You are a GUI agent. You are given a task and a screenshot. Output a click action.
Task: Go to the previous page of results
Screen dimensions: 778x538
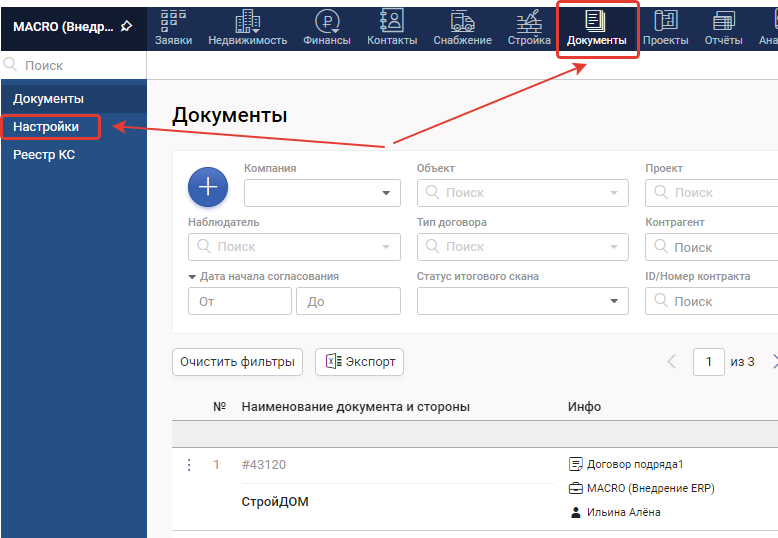coord(672,362)
